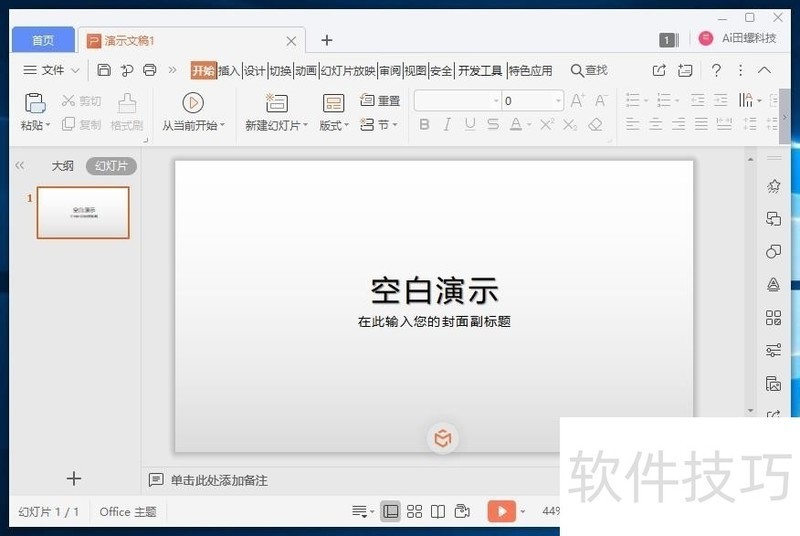Click the 查找 search button
Viewport: 800px width, 536px height.
point(589,71)
